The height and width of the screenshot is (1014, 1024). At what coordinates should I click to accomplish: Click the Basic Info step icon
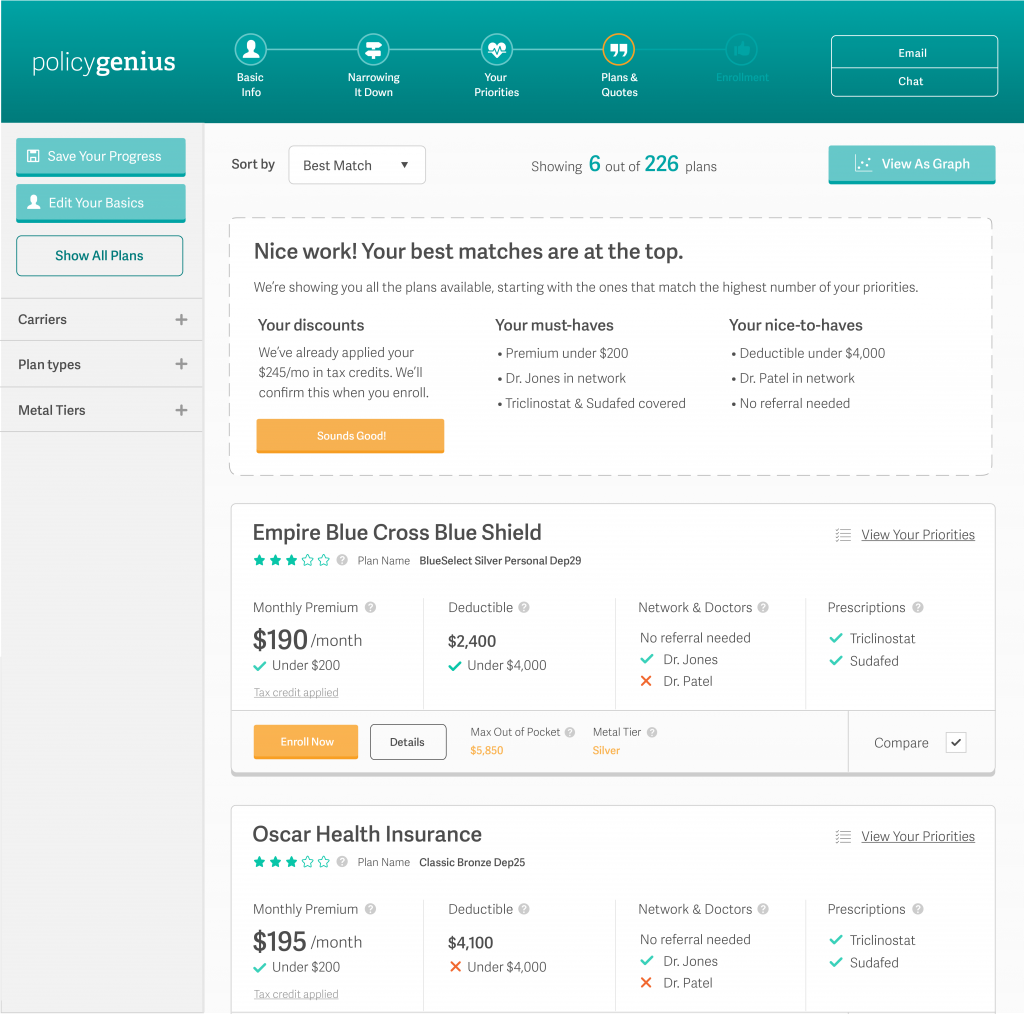point(251,50)
